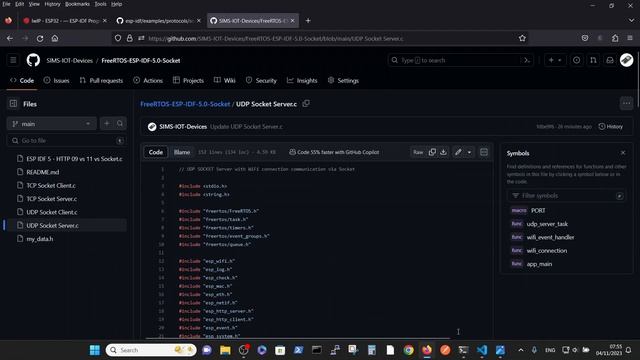Open repository Settings tab

[343, 80]
